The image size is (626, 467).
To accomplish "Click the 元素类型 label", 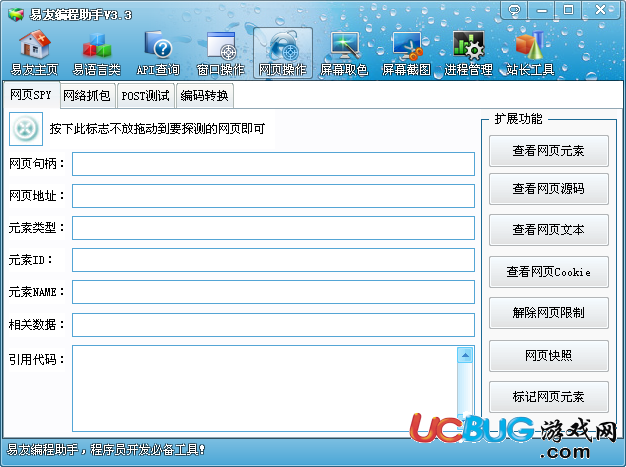I will (36, 228).
